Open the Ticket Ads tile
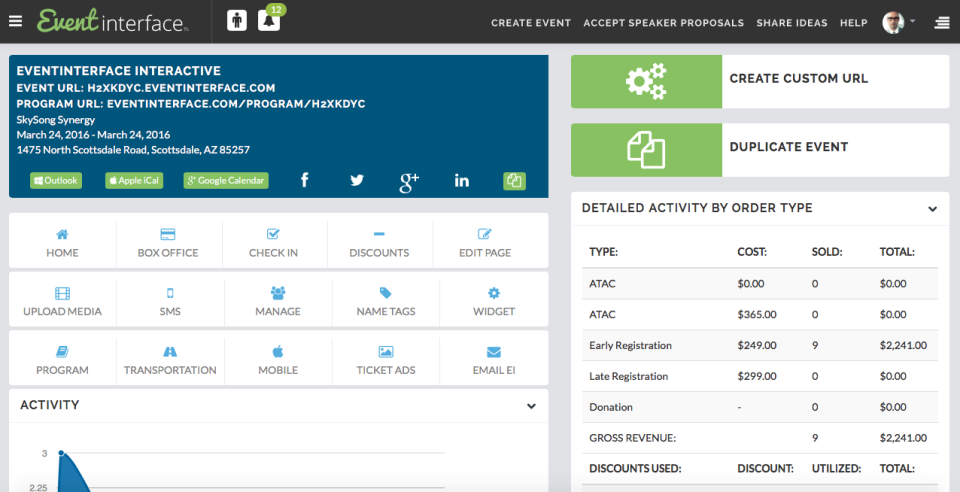This screenshot has height=492, width=960. tap(386, 360)
